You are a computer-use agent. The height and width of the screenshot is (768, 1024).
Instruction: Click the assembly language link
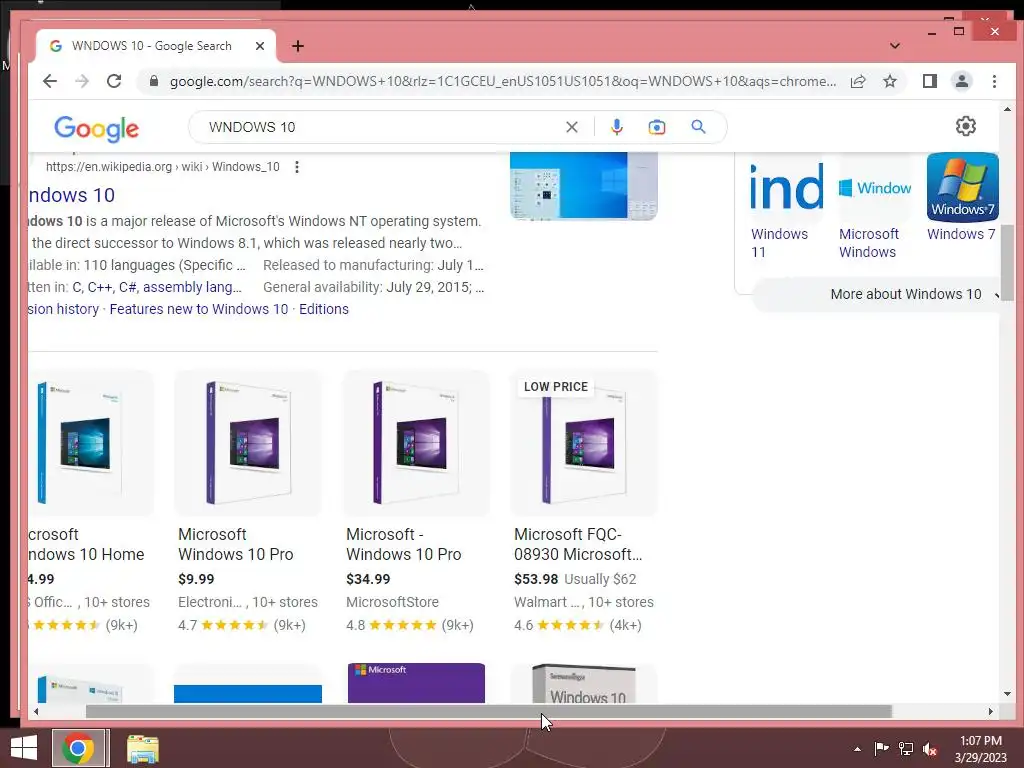pos(192,287)
